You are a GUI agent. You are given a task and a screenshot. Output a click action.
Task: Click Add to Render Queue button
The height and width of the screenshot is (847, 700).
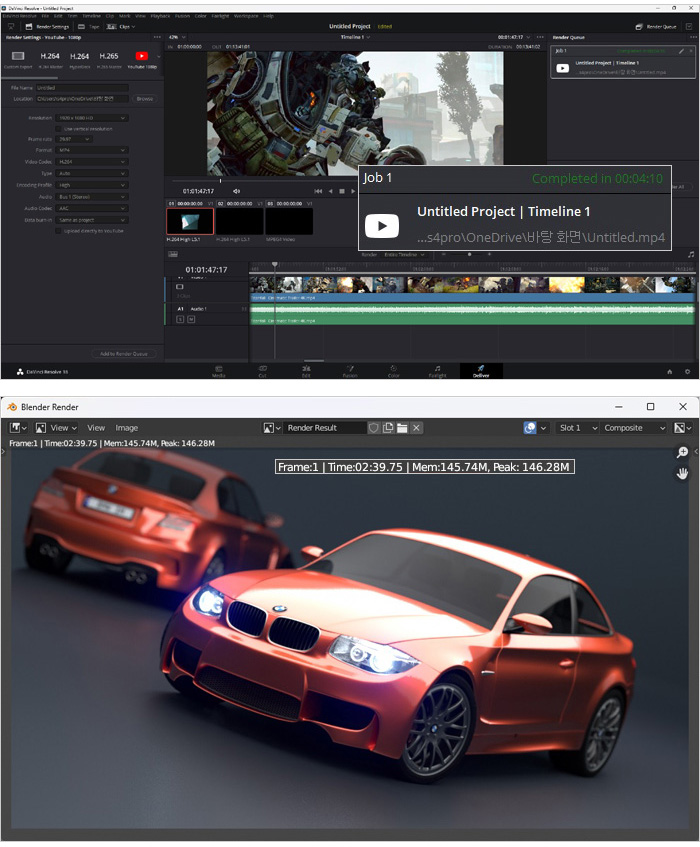124,354
